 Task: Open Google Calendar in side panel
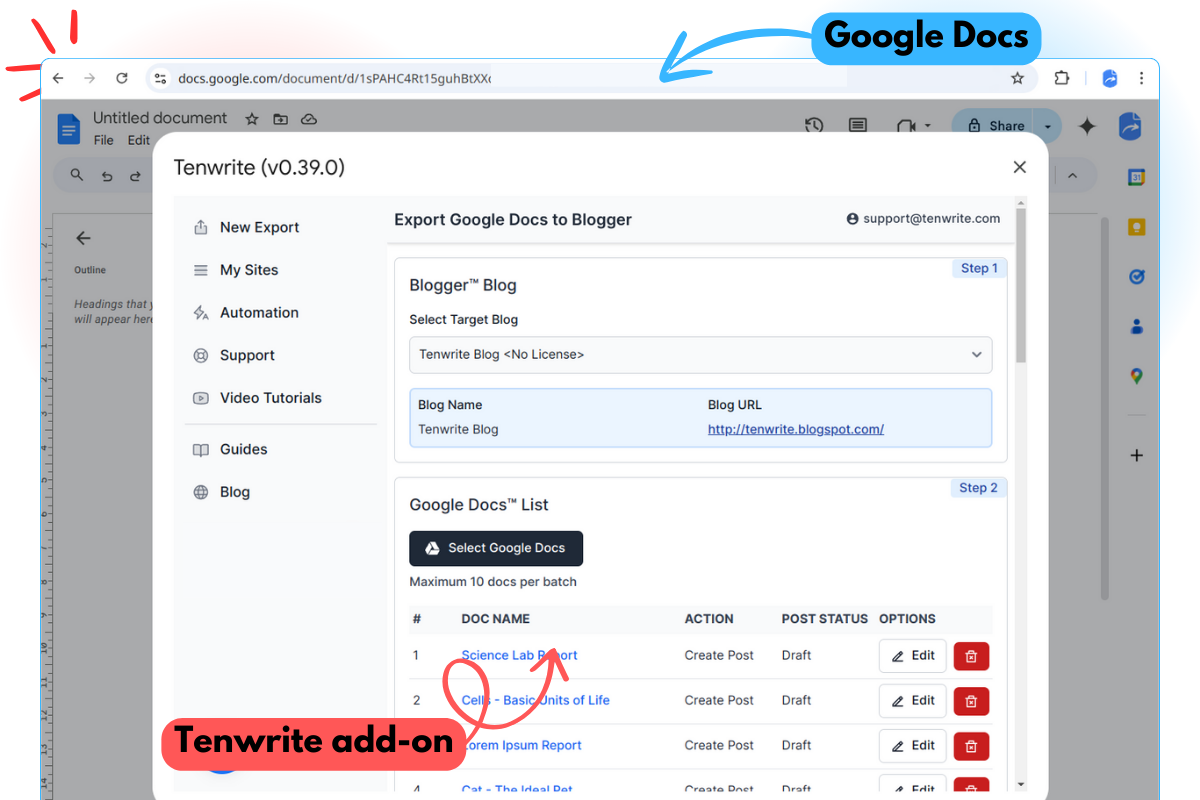[x=1136, y=178]
